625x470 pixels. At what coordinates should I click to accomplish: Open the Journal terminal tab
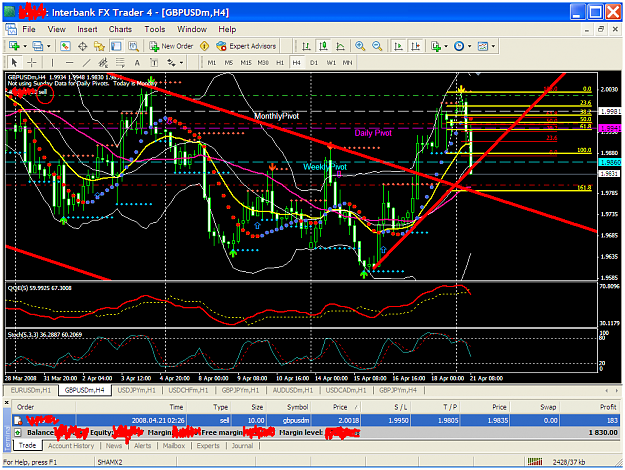click(242, 446)
